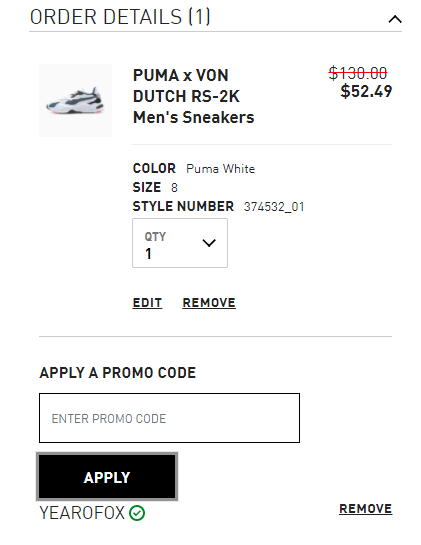Click the EDIT link for the sneakers

pos(147,303)
